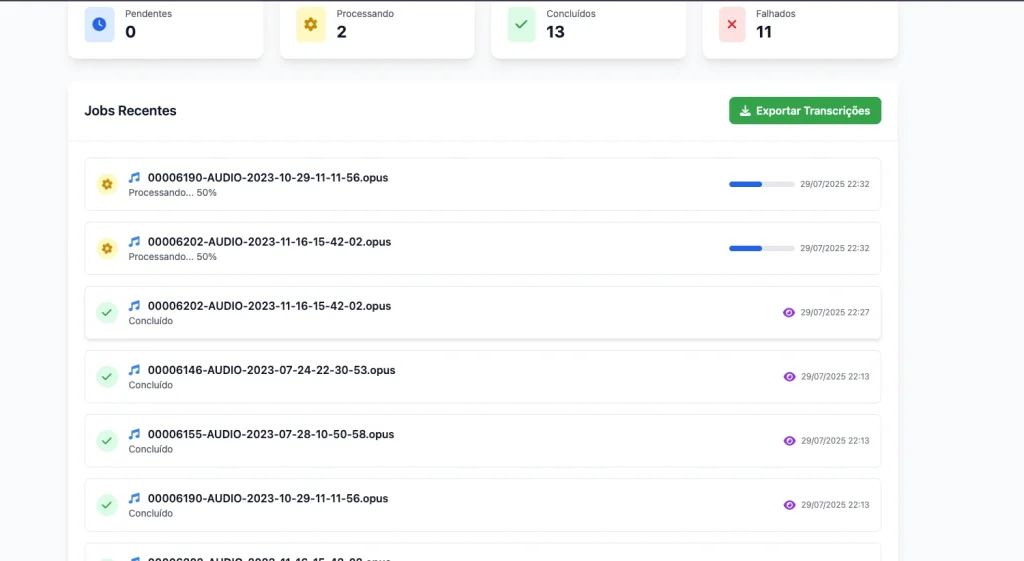
Task: Click the Falhados count 11
Action: (764, 32)
